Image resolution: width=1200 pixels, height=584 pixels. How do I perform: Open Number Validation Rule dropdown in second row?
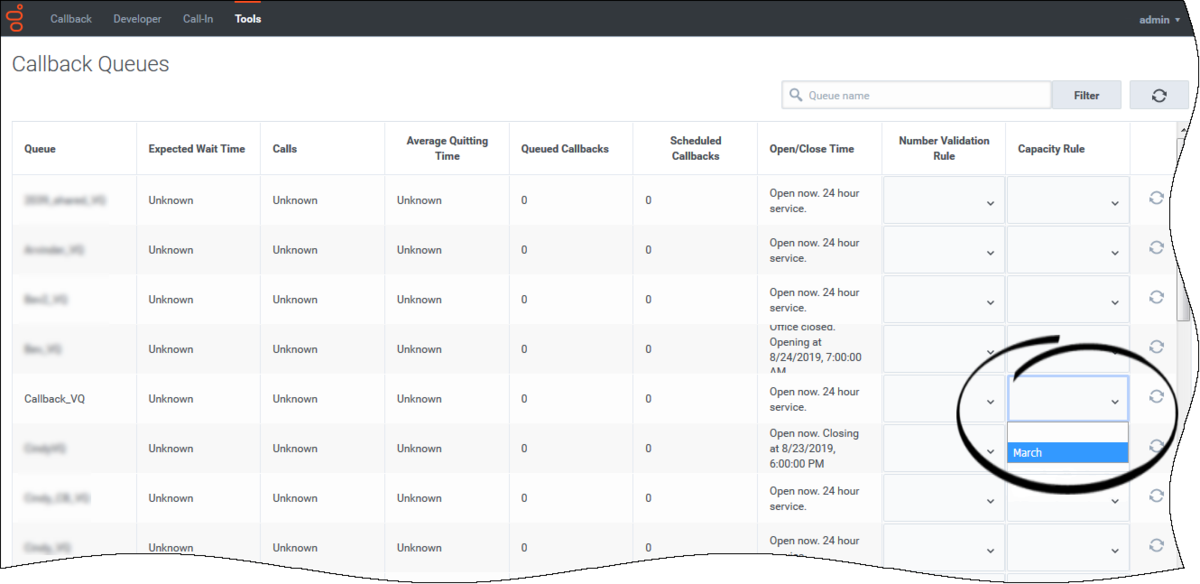coord(943,251)
